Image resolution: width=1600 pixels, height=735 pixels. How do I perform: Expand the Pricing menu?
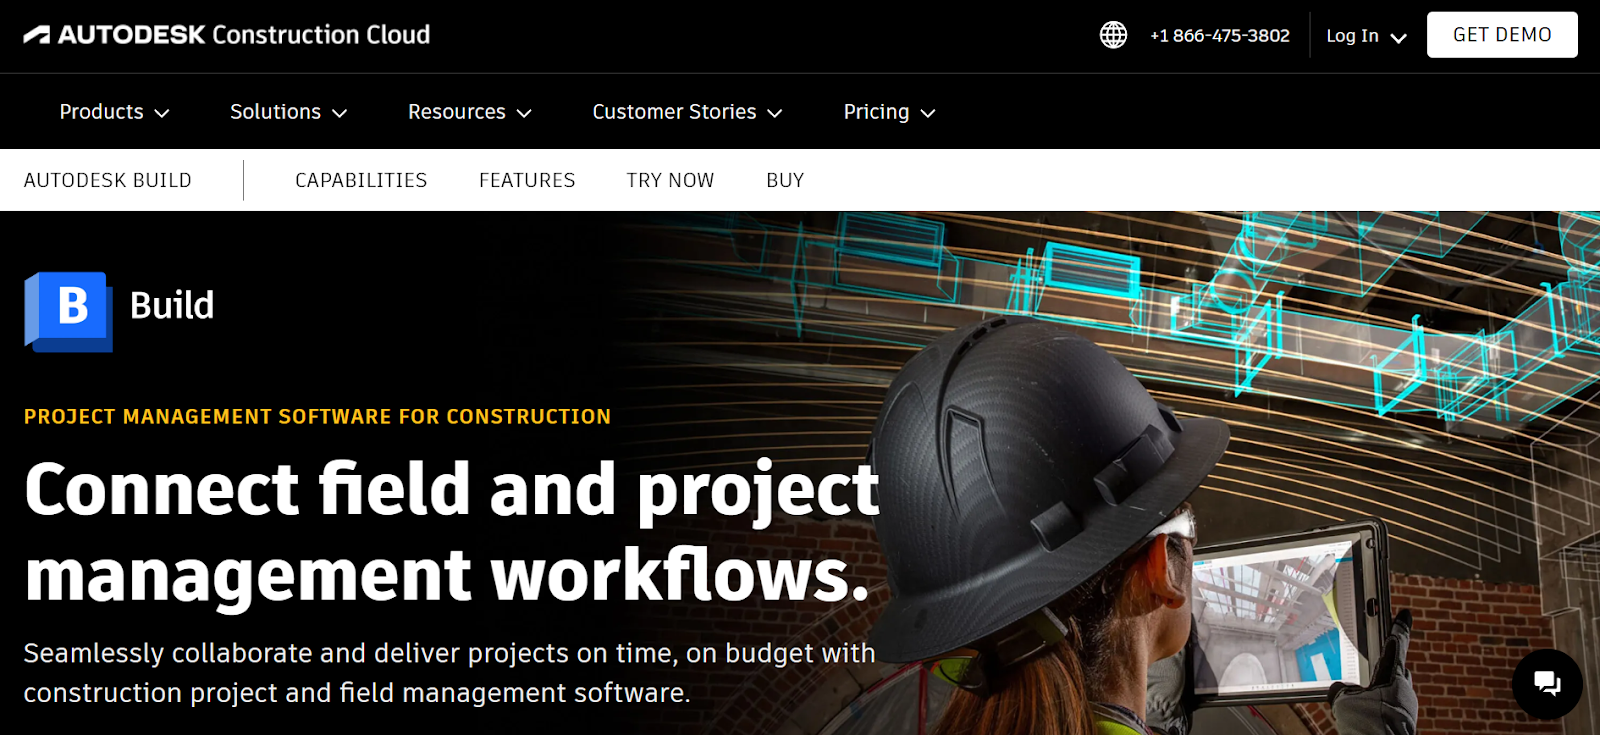point(889,112)
